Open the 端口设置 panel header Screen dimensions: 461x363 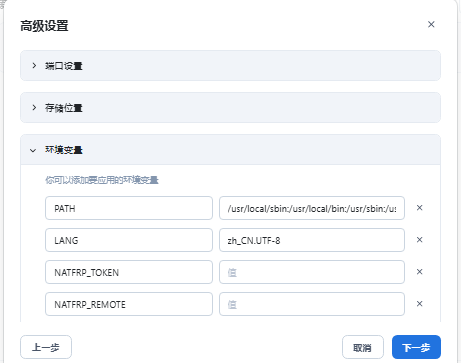(x=230, y=66)
